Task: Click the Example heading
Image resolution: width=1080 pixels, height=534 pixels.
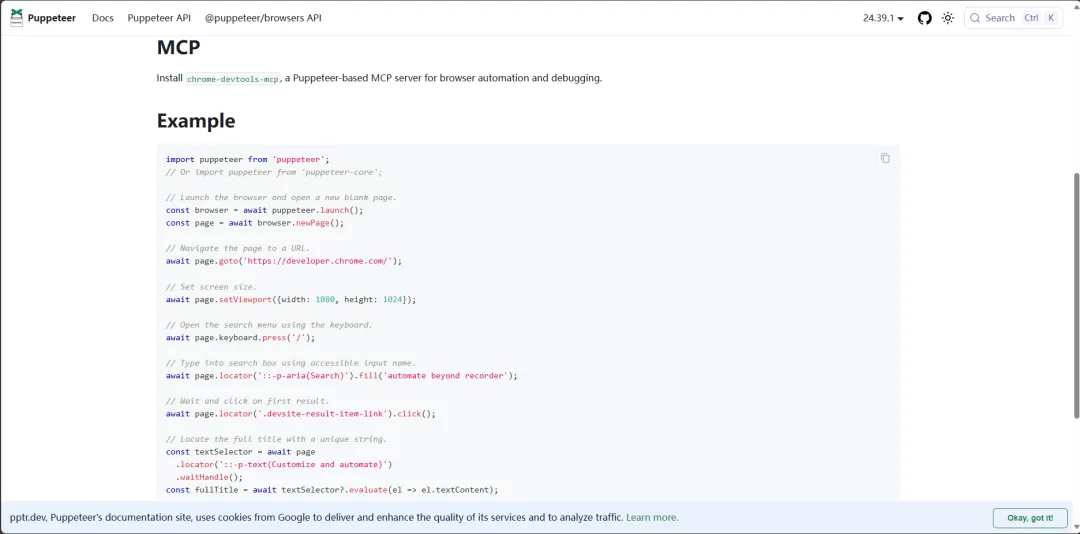Action: pyautogui.click(x=196, y=121)
